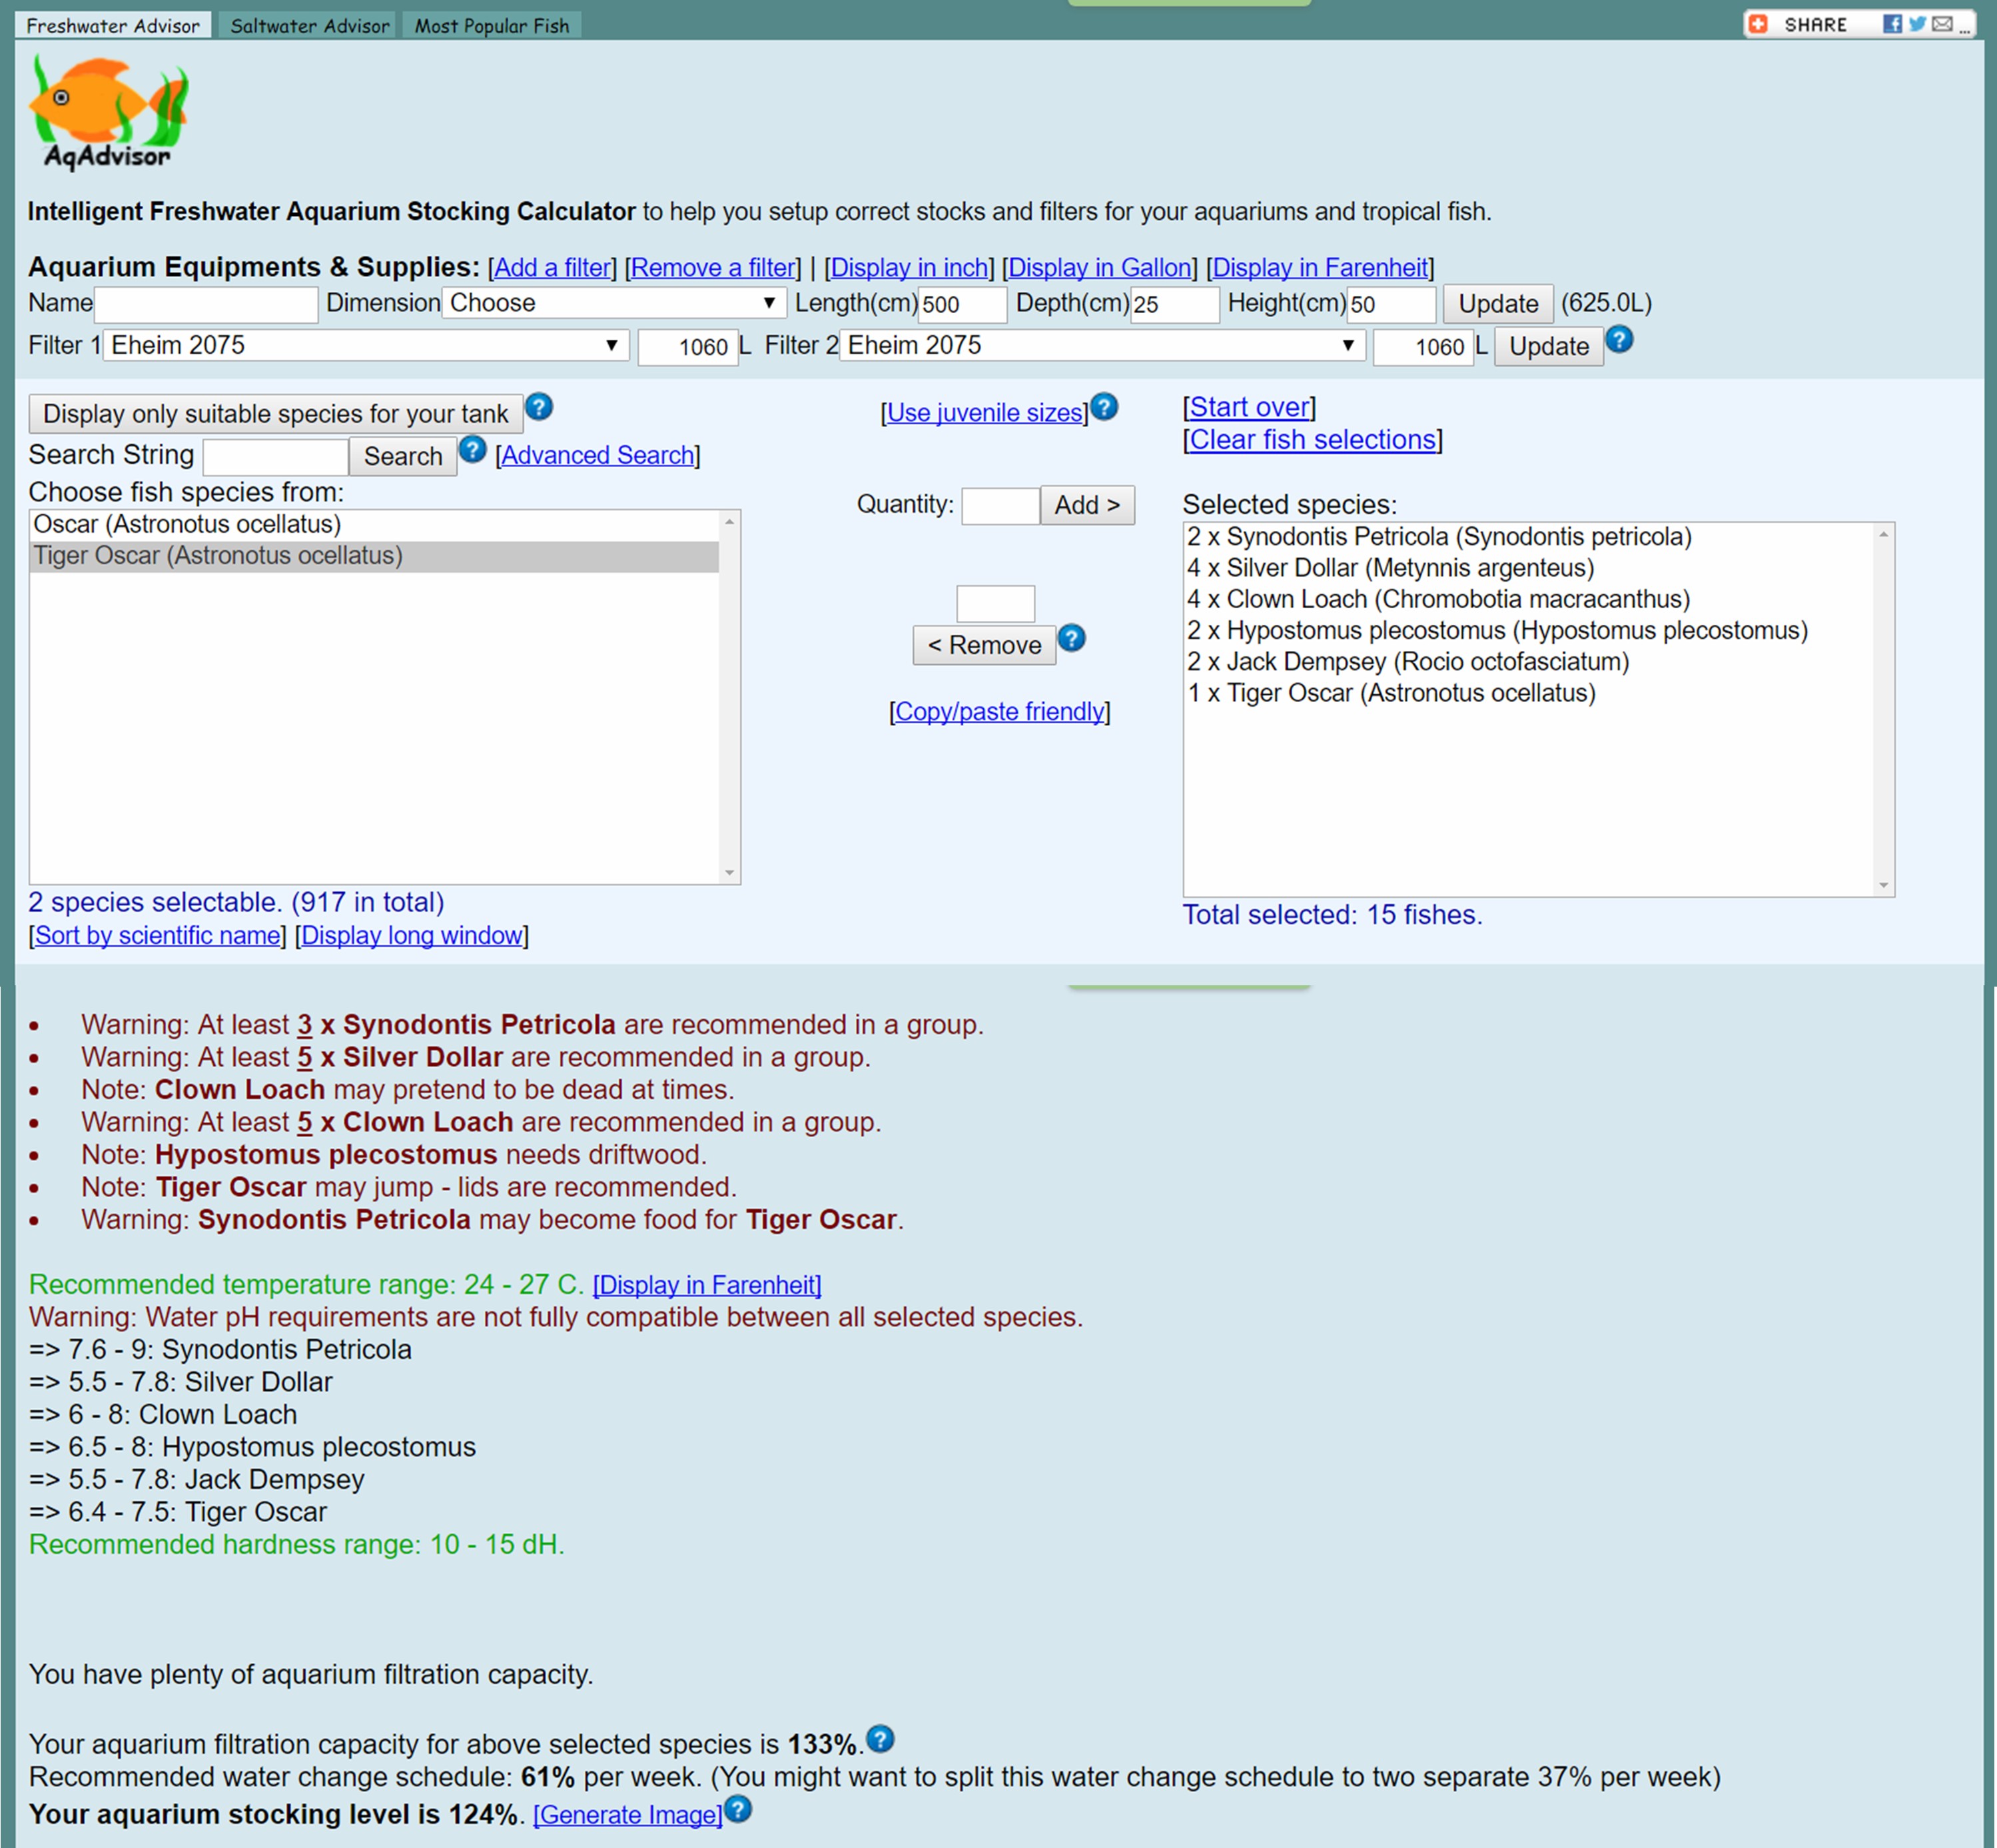Viewport: 1997px width, 1848px height.
Task: Click the Remove a filter link
Action: click(713, 268)
